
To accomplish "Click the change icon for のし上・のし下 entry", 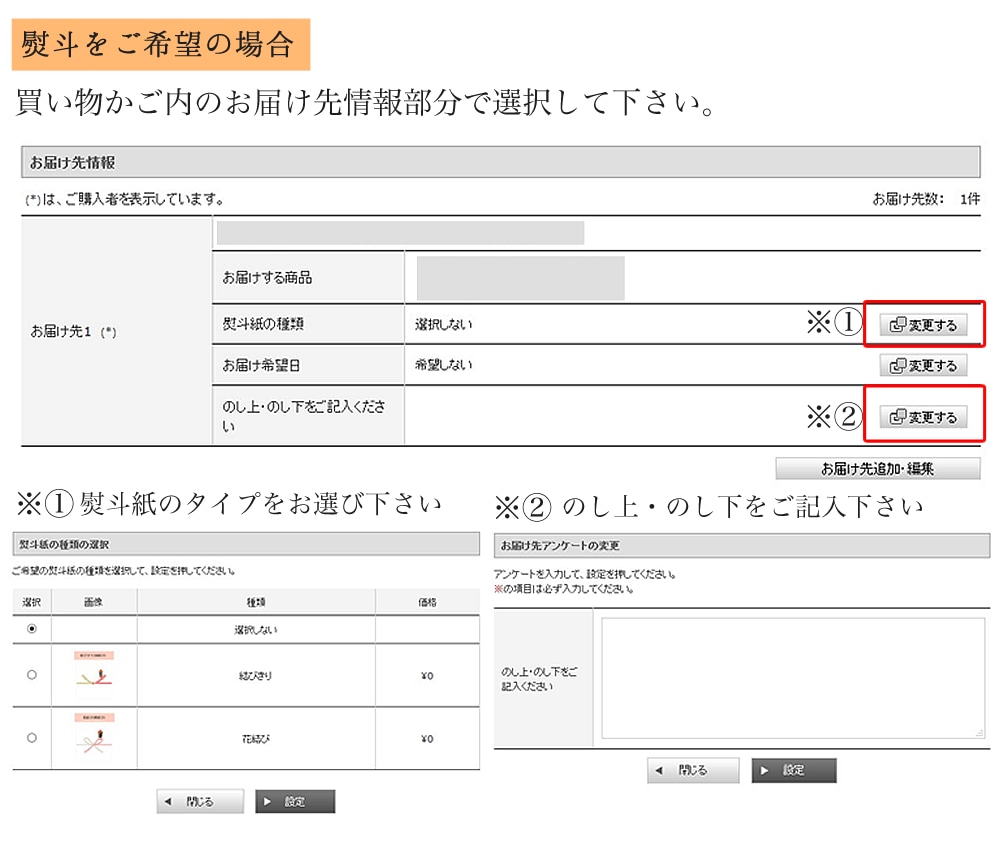I will 897,417.
